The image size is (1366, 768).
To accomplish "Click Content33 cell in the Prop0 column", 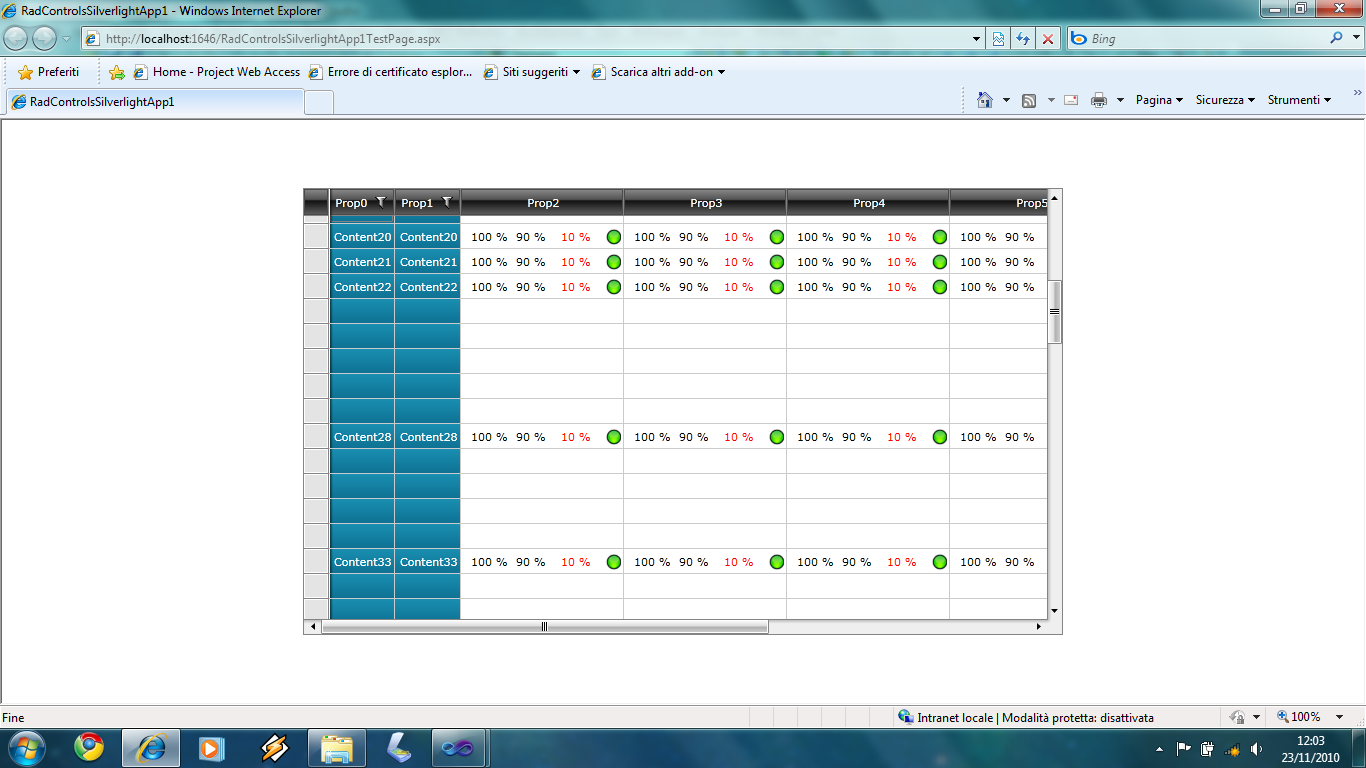I will 362,562.
